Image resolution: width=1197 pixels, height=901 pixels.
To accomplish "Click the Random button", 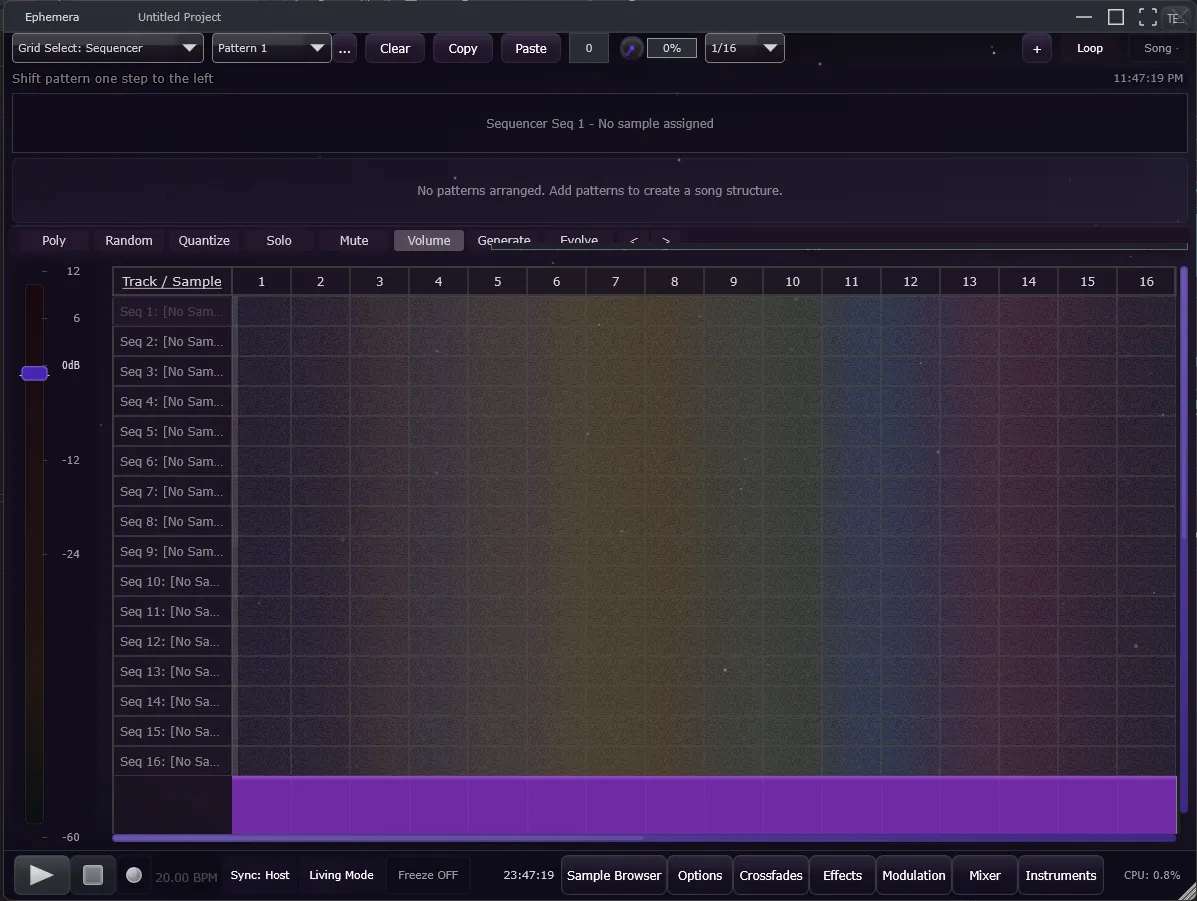I will click(x=129, y=241).
